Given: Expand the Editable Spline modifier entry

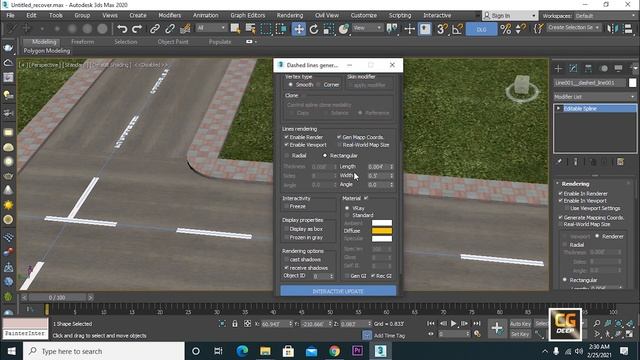Looking at the screenshot, I should 558,109.
